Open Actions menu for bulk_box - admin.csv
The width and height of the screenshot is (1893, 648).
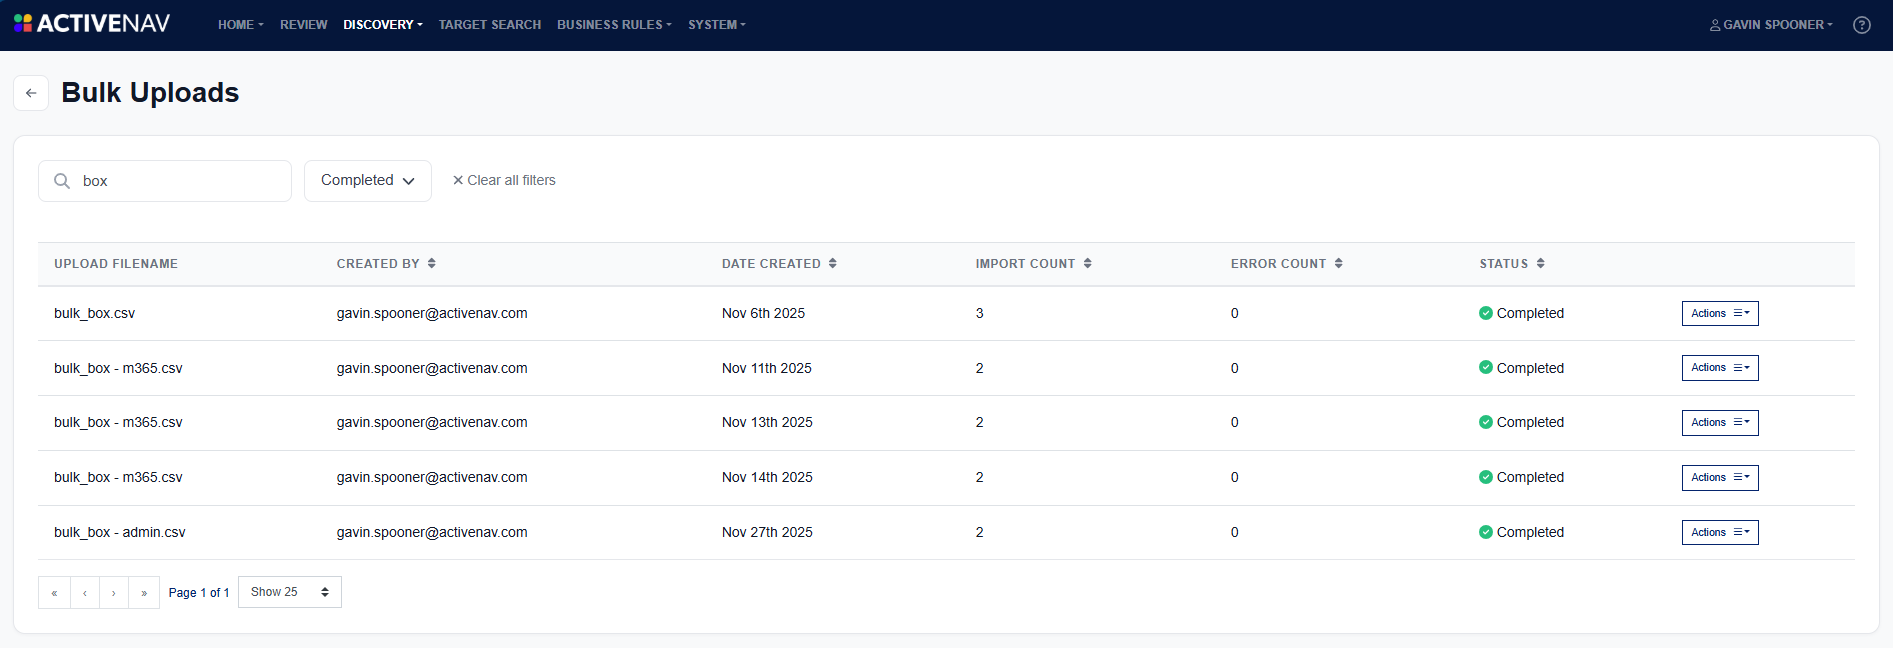(x=1720, y=532)
